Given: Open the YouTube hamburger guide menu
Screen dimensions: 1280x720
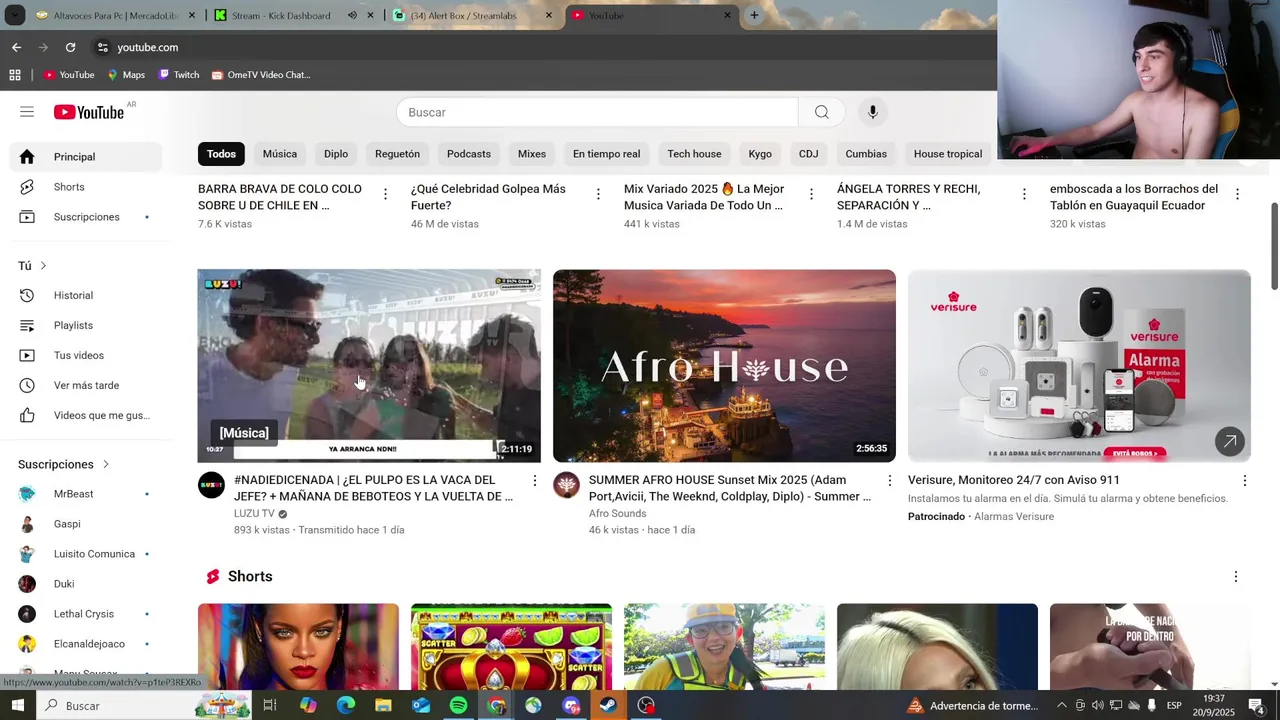Looking at the screenshot, I should (27, 112).
